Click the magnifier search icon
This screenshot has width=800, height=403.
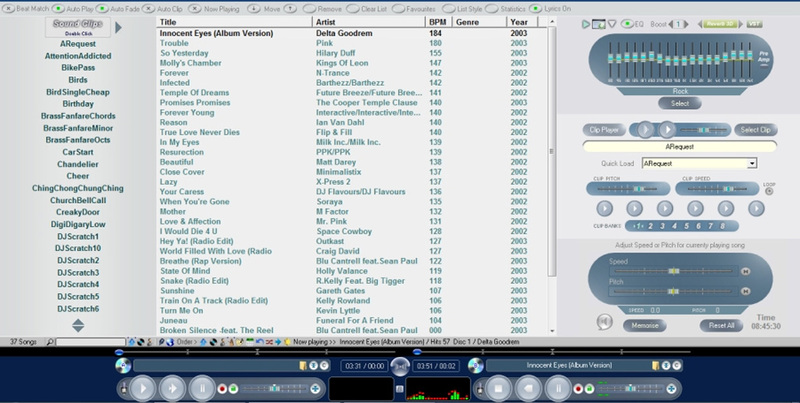pos(50,342)
